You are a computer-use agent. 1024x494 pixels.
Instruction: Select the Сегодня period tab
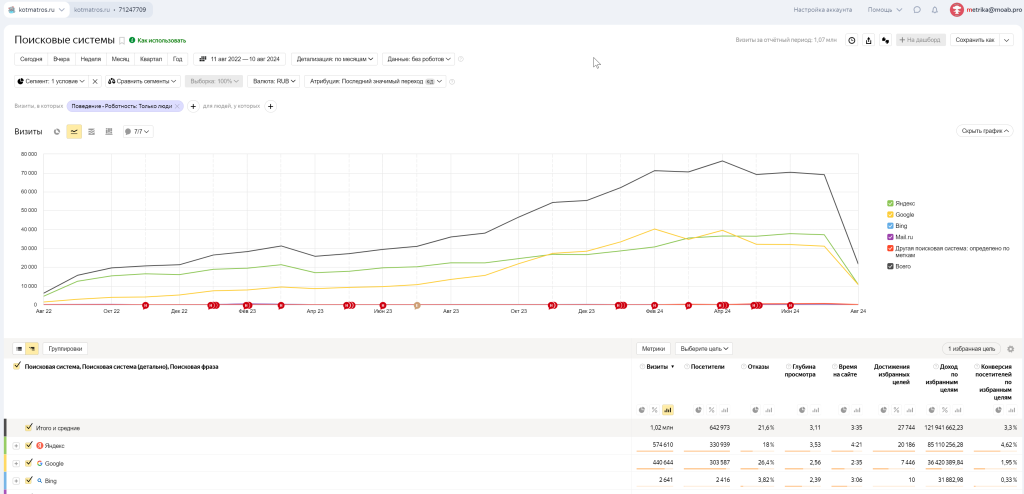tap(31, 59)
